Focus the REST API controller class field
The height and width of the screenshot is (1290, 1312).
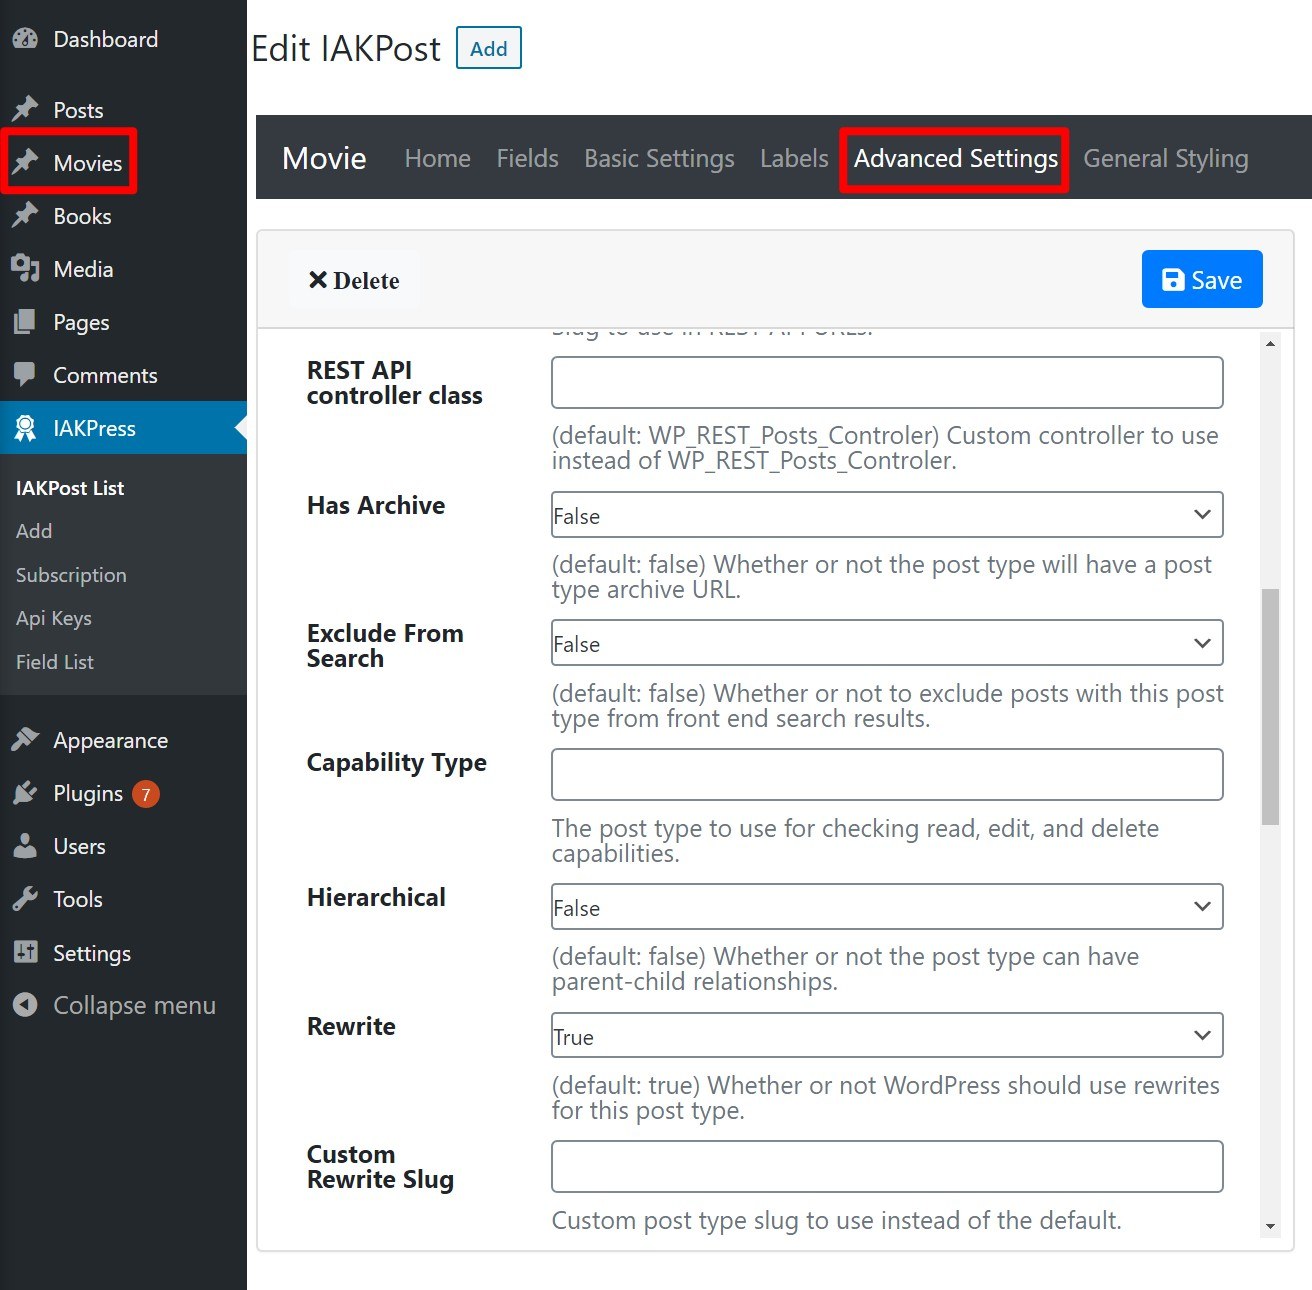coord(887,382)
